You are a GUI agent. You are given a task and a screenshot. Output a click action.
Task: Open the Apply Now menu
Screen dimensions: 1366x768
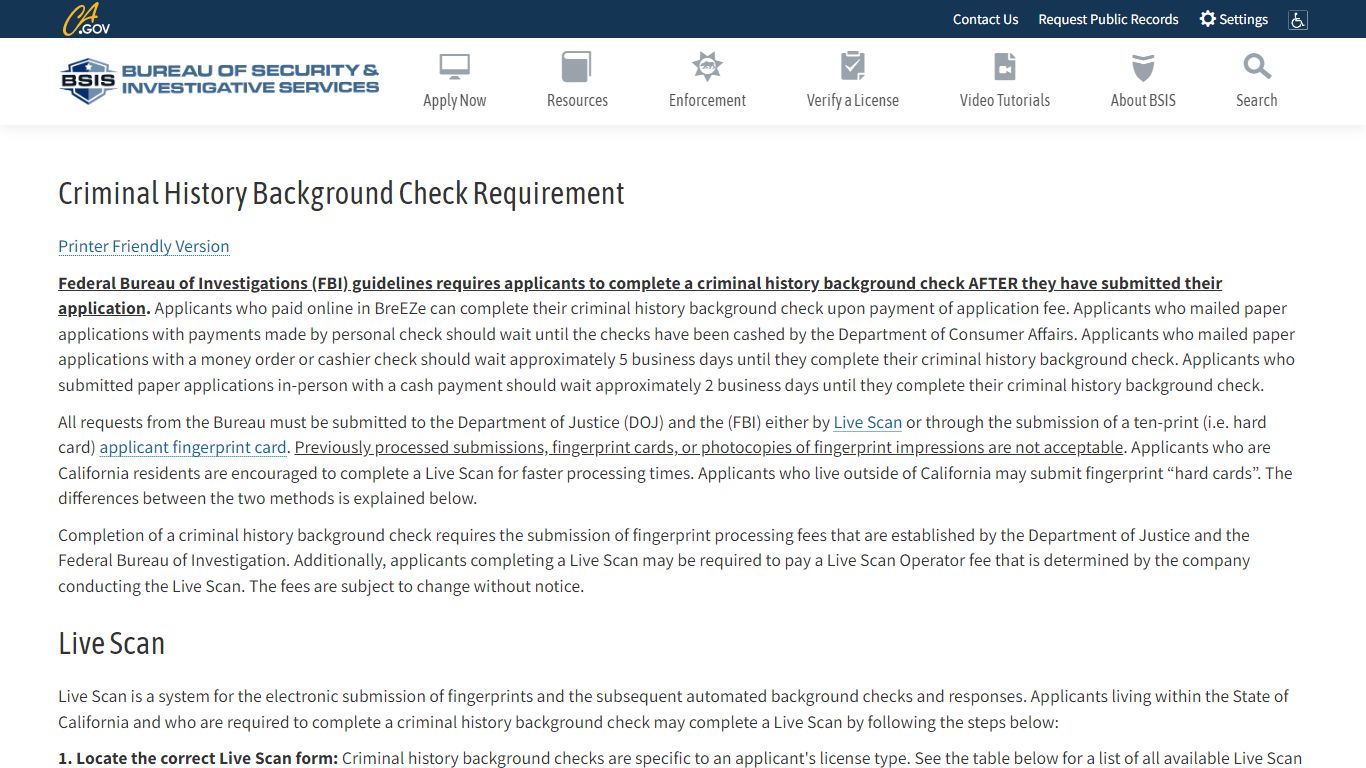click(x=455, y=100)
